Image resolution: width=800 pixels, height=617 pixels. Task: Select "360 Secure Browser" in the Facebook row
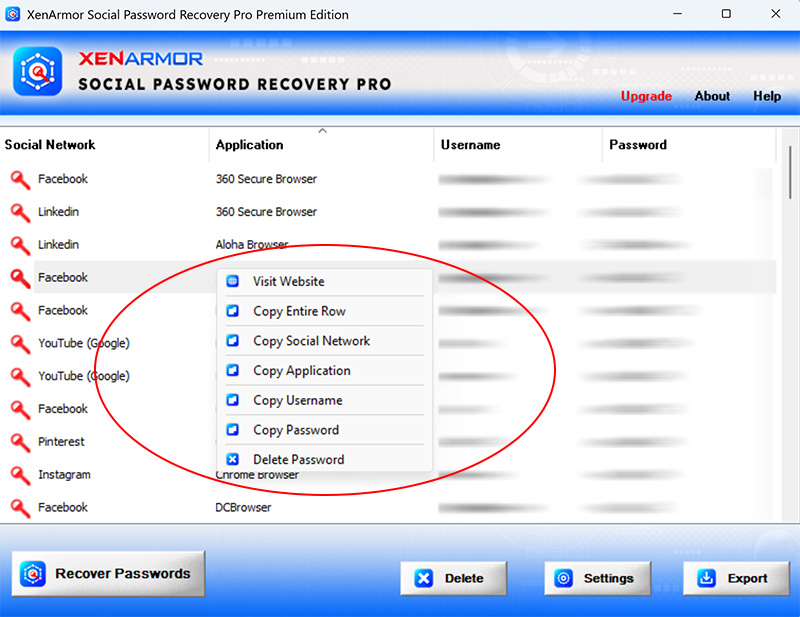pos(266,179)
